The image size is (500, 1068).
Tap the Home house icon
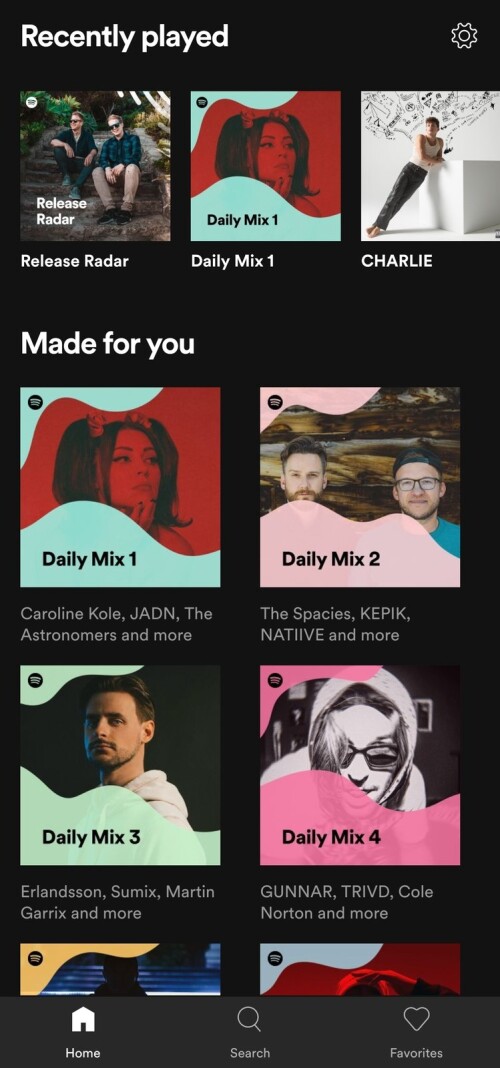pos(83,1020)
